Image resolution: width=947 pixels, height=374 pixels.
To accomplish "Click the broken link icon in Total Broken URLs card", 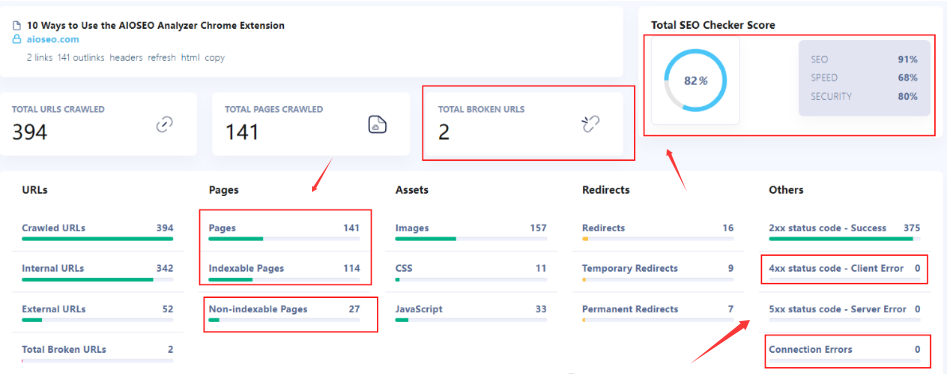I will tap(590, 124).
